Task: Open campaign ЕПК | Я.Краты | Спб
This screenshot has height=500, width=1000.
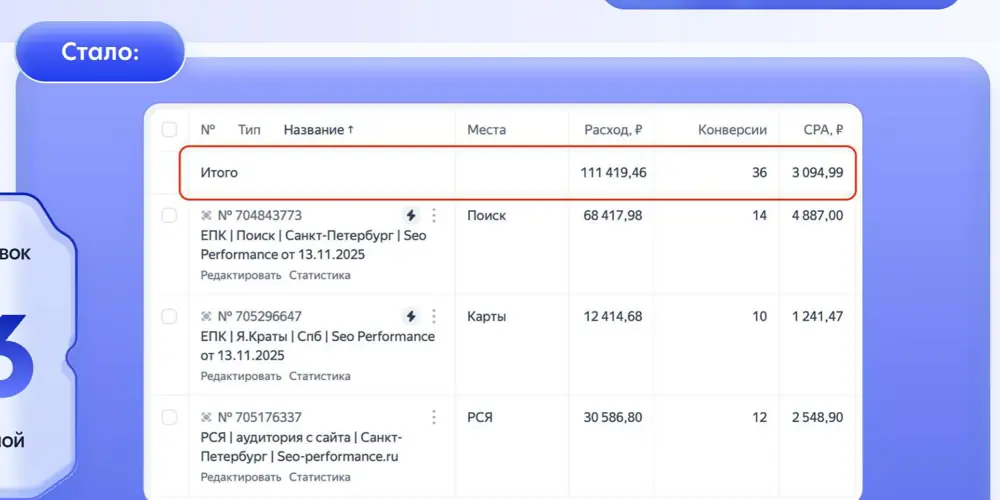Action: [x=318, y=346]
